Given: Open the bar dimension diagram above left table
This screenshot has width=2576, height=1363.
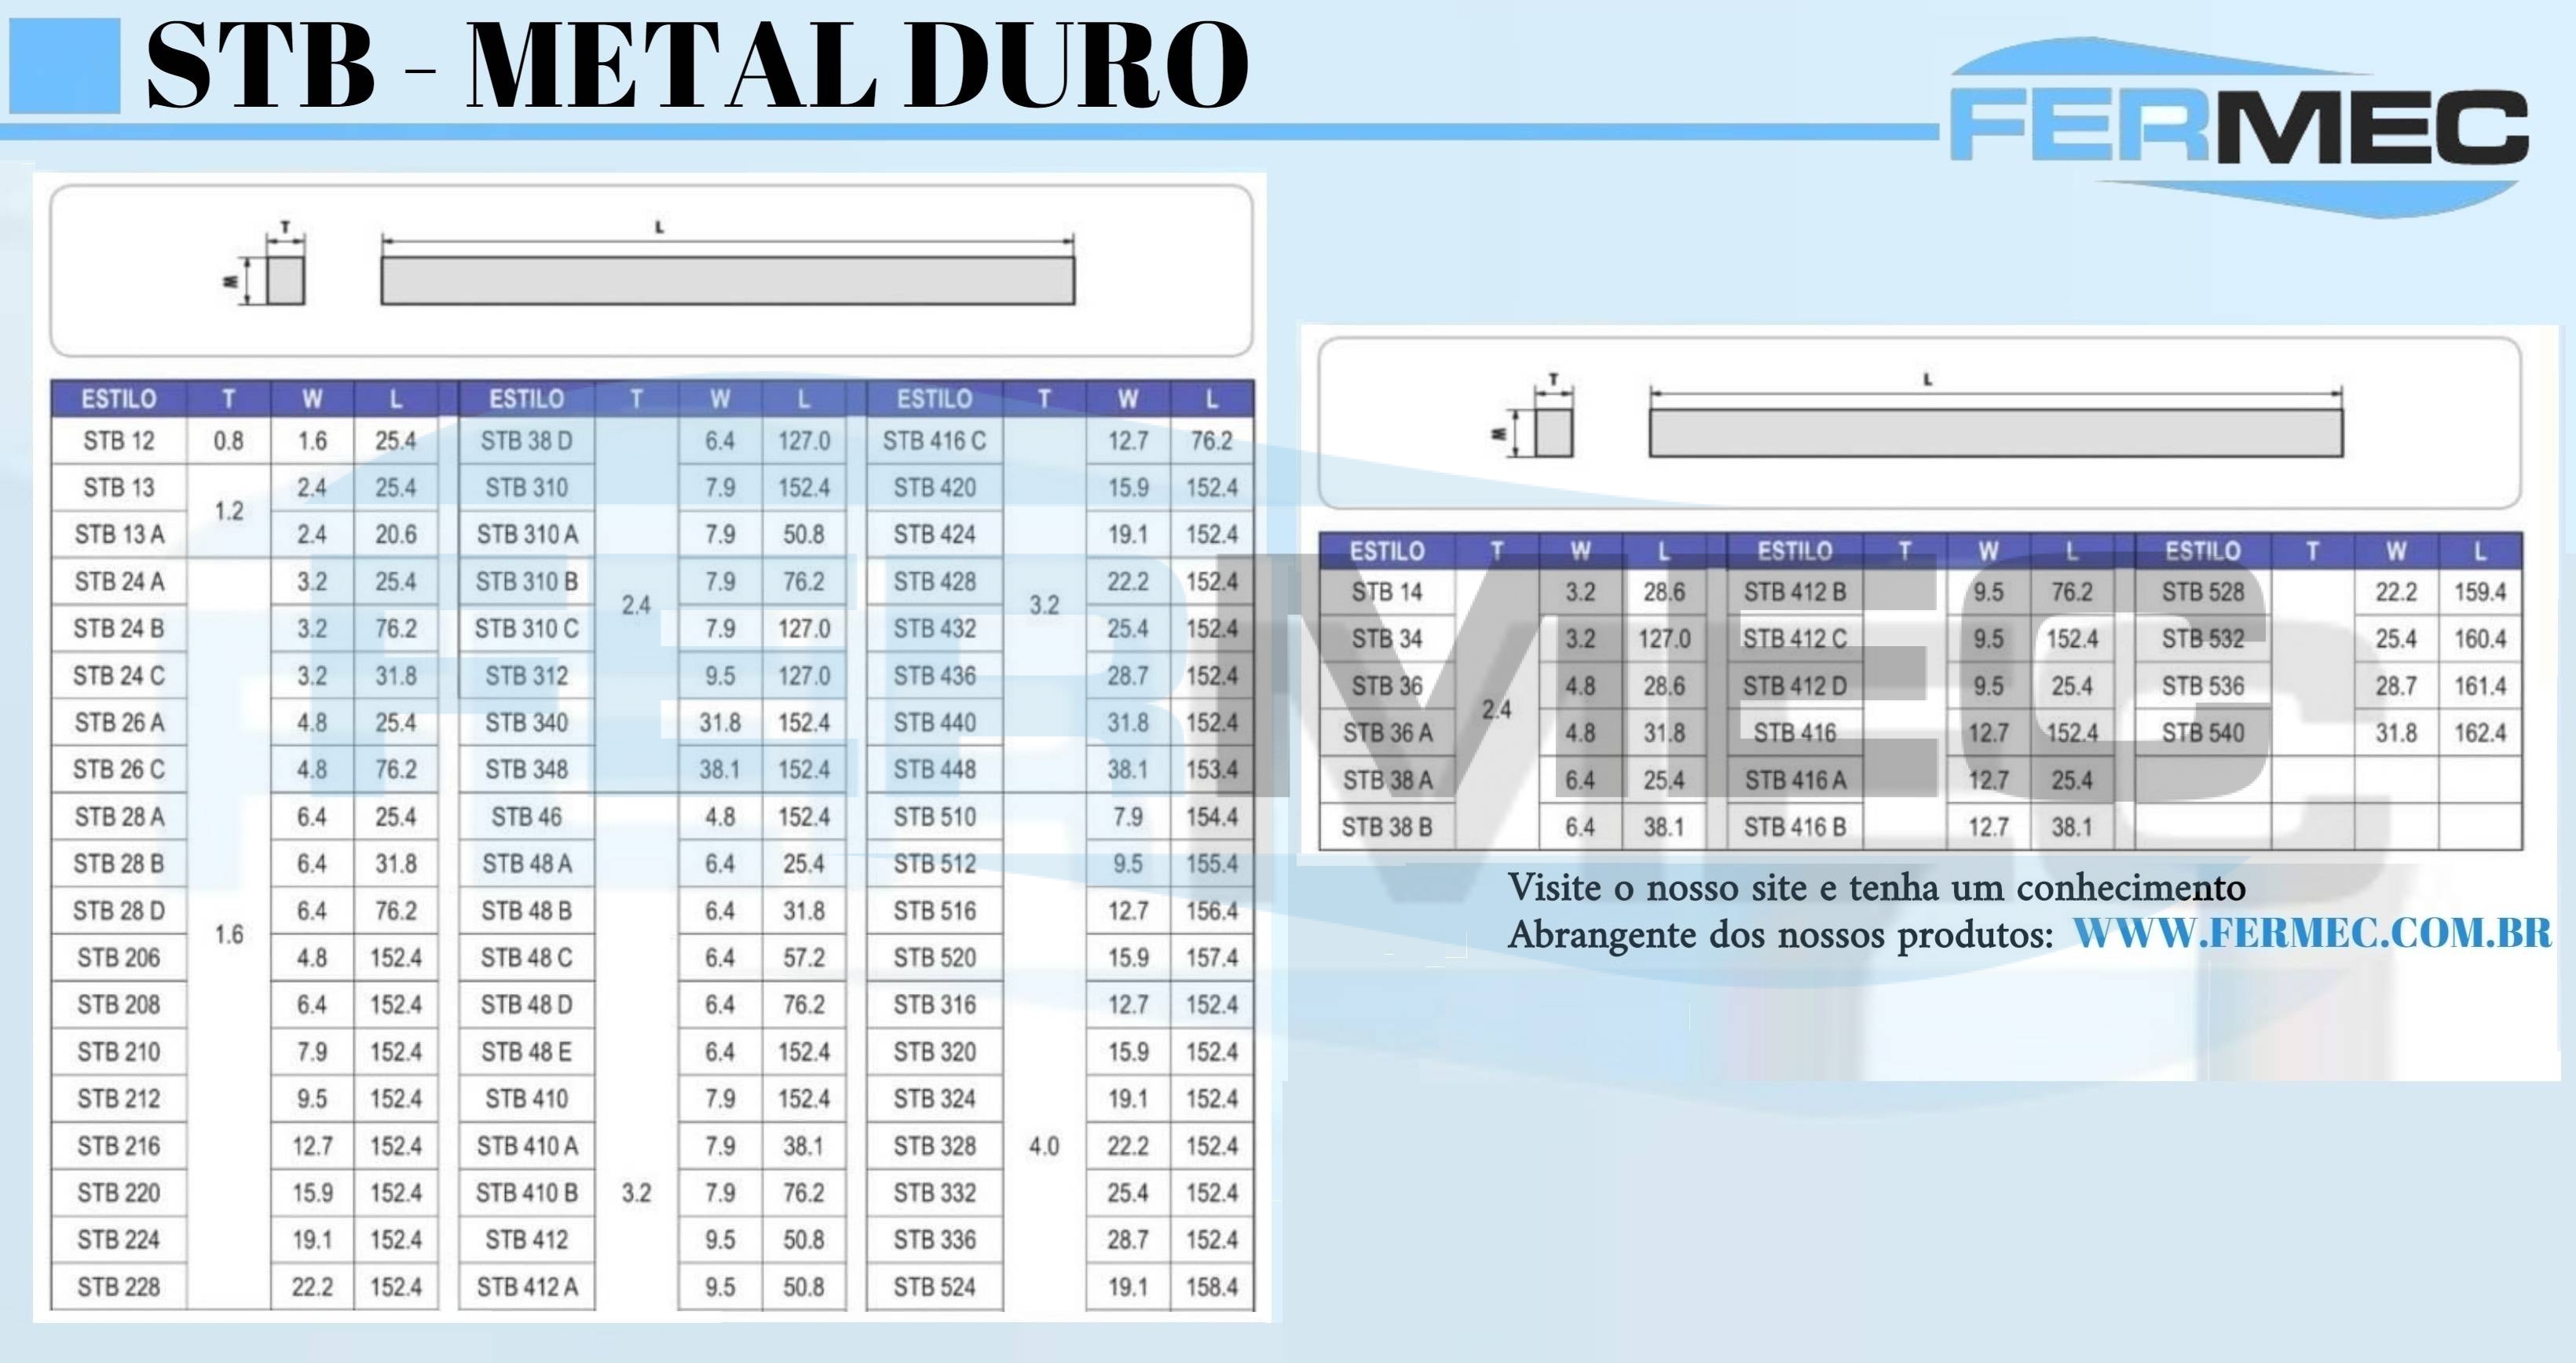Looking at the screenshot, I should (651, 270).
